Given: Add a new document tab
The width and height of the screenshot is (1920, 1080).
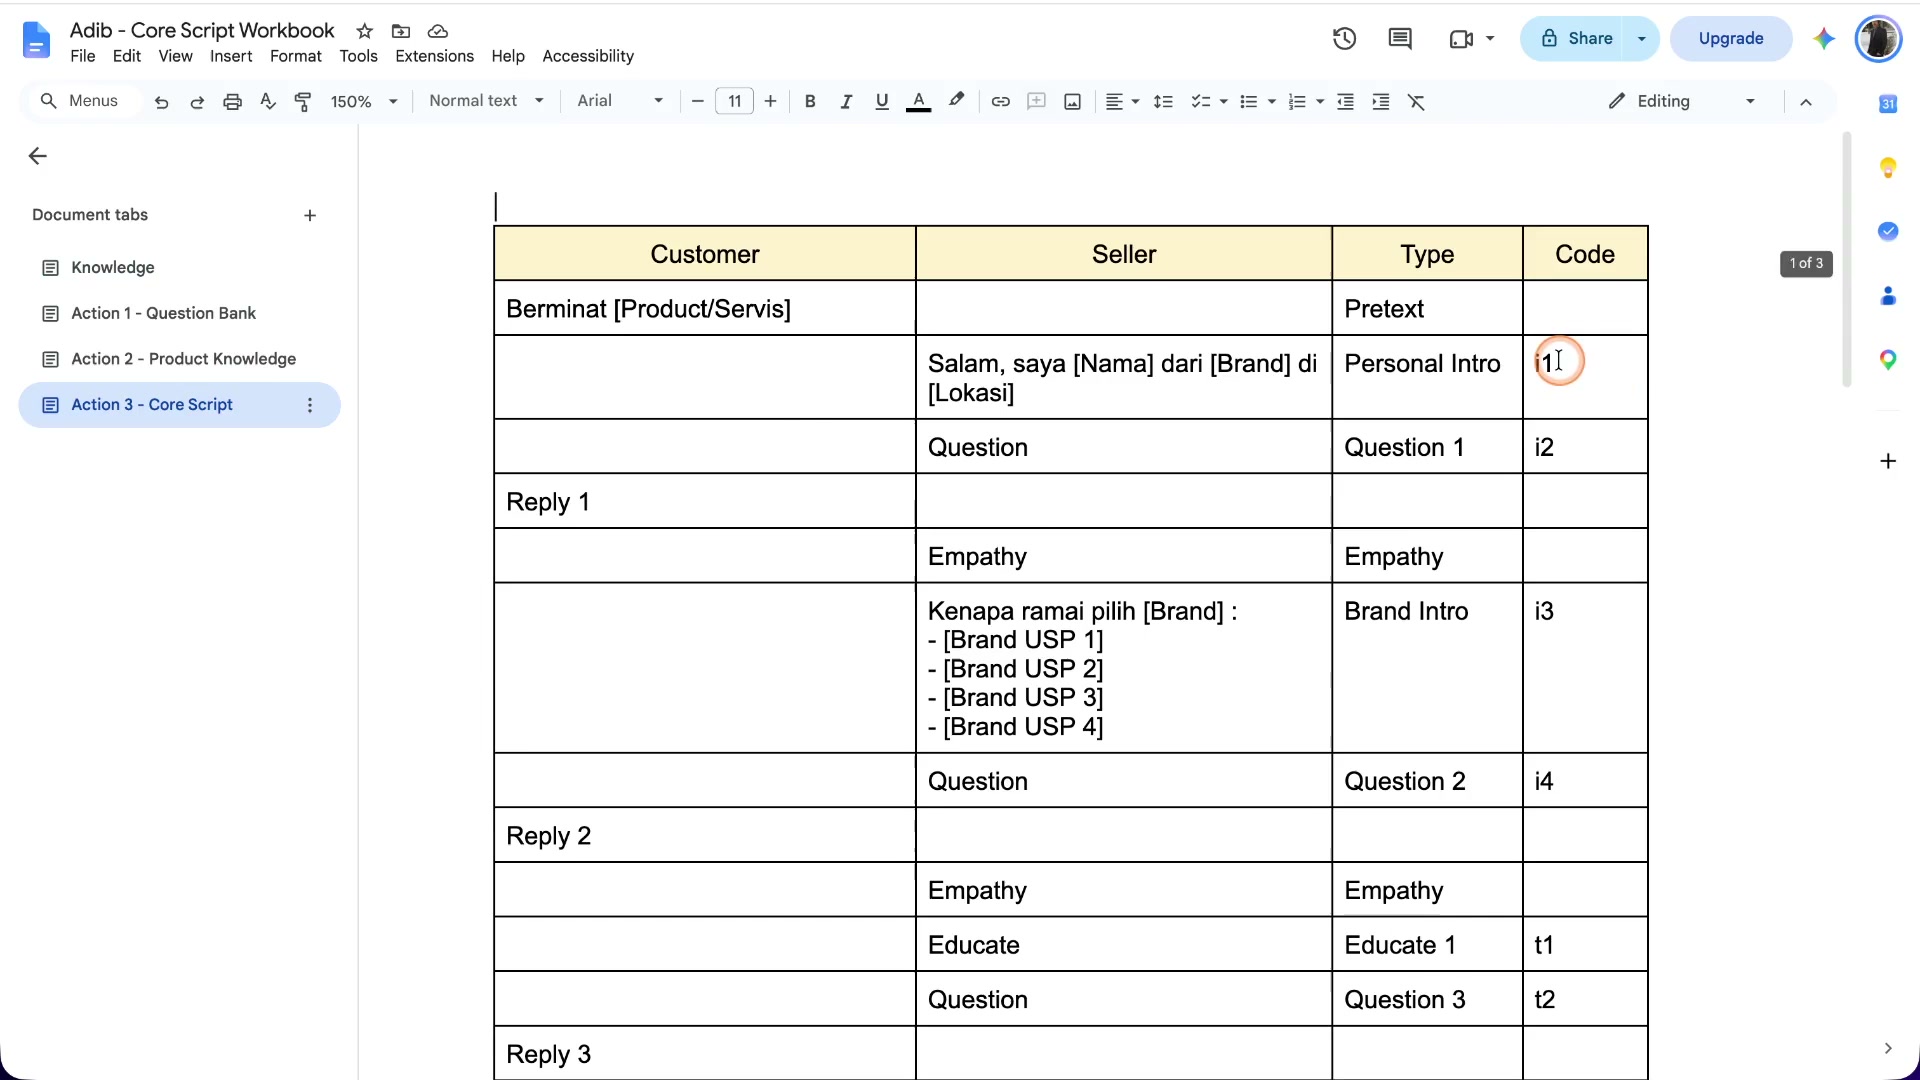Looking at the screenshot, I should pyautogui.click(x=310, y=216).
